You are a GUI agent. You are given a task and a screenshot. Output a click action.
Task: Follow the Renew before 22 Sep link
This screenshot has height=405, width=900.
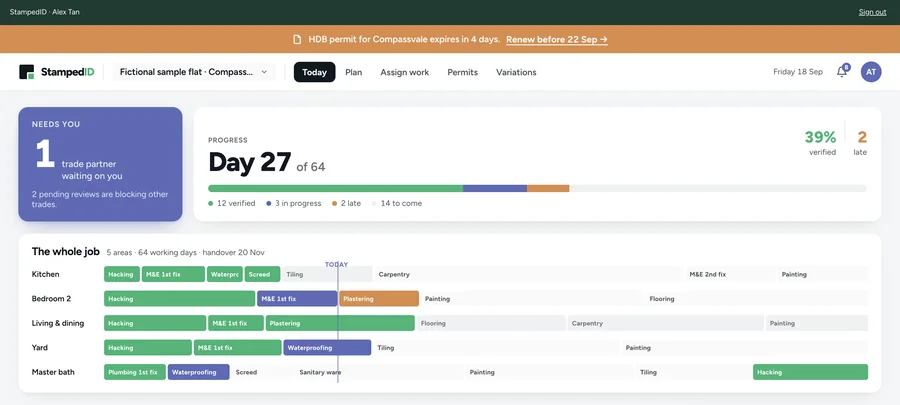[x=557, y=40]
